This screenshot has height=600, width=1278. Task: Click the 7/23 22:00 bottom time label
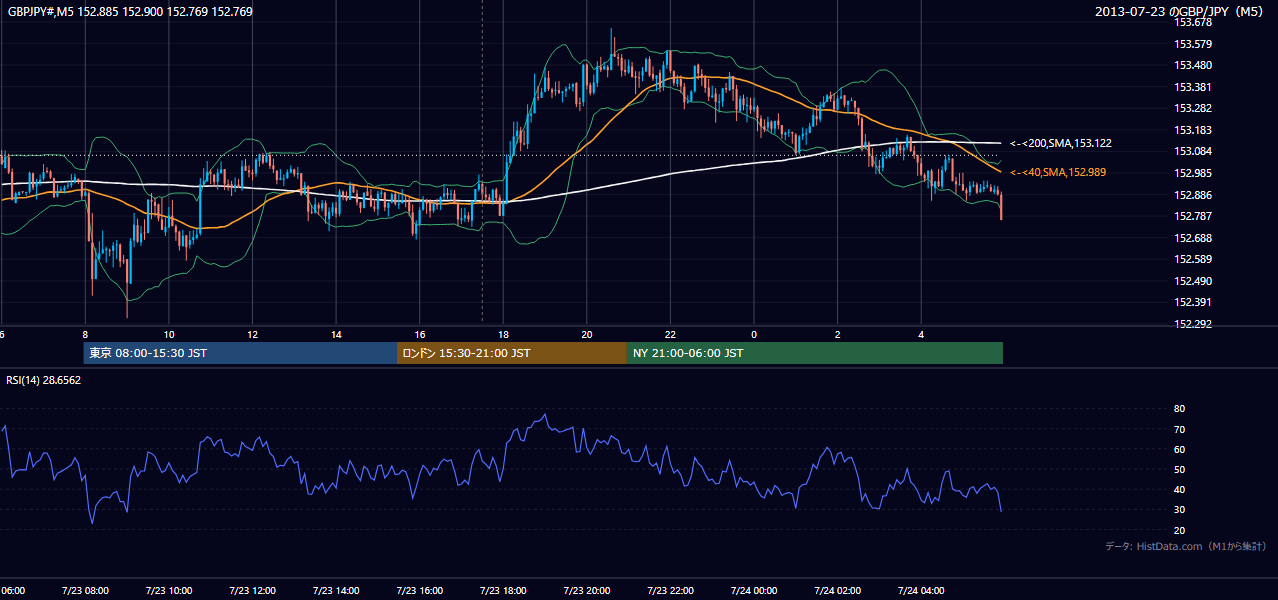670,591
